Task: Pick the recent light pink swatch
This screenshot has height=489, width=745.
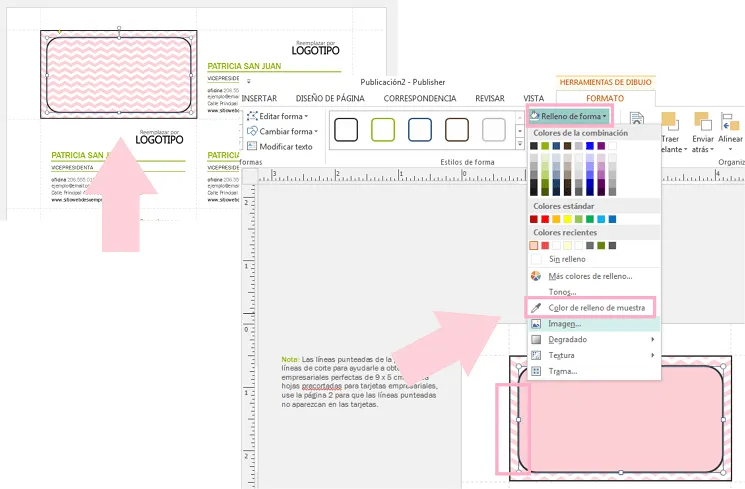Action: click(x=534, y=245)
